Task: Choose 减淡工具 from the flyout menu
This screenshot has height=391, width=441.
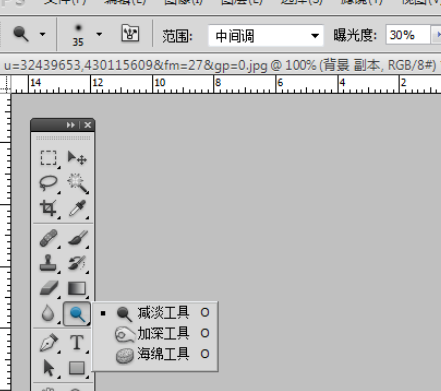Action: coord(155,313)
